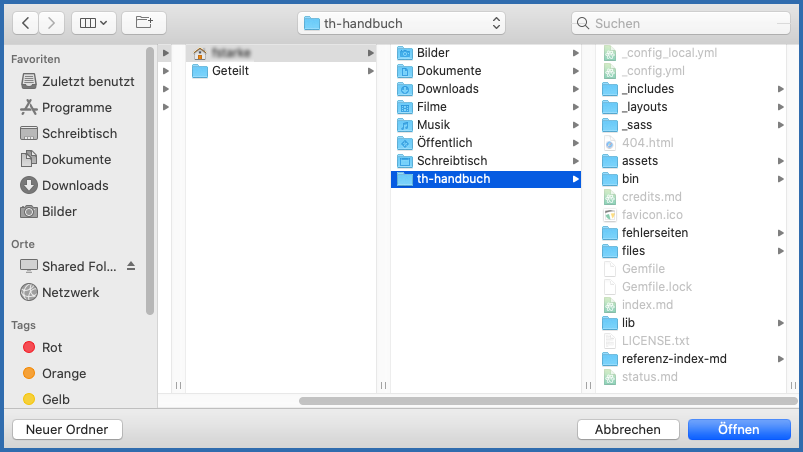Click the files folder icon
Viewport: 803px width, 452px height.
(609, 251)
